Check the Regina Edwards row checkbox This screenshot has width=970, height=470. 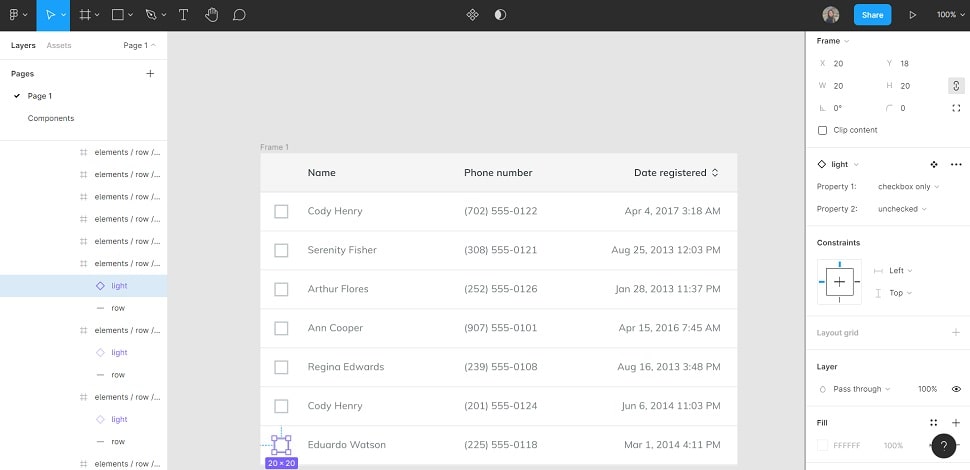click(281, 367)
